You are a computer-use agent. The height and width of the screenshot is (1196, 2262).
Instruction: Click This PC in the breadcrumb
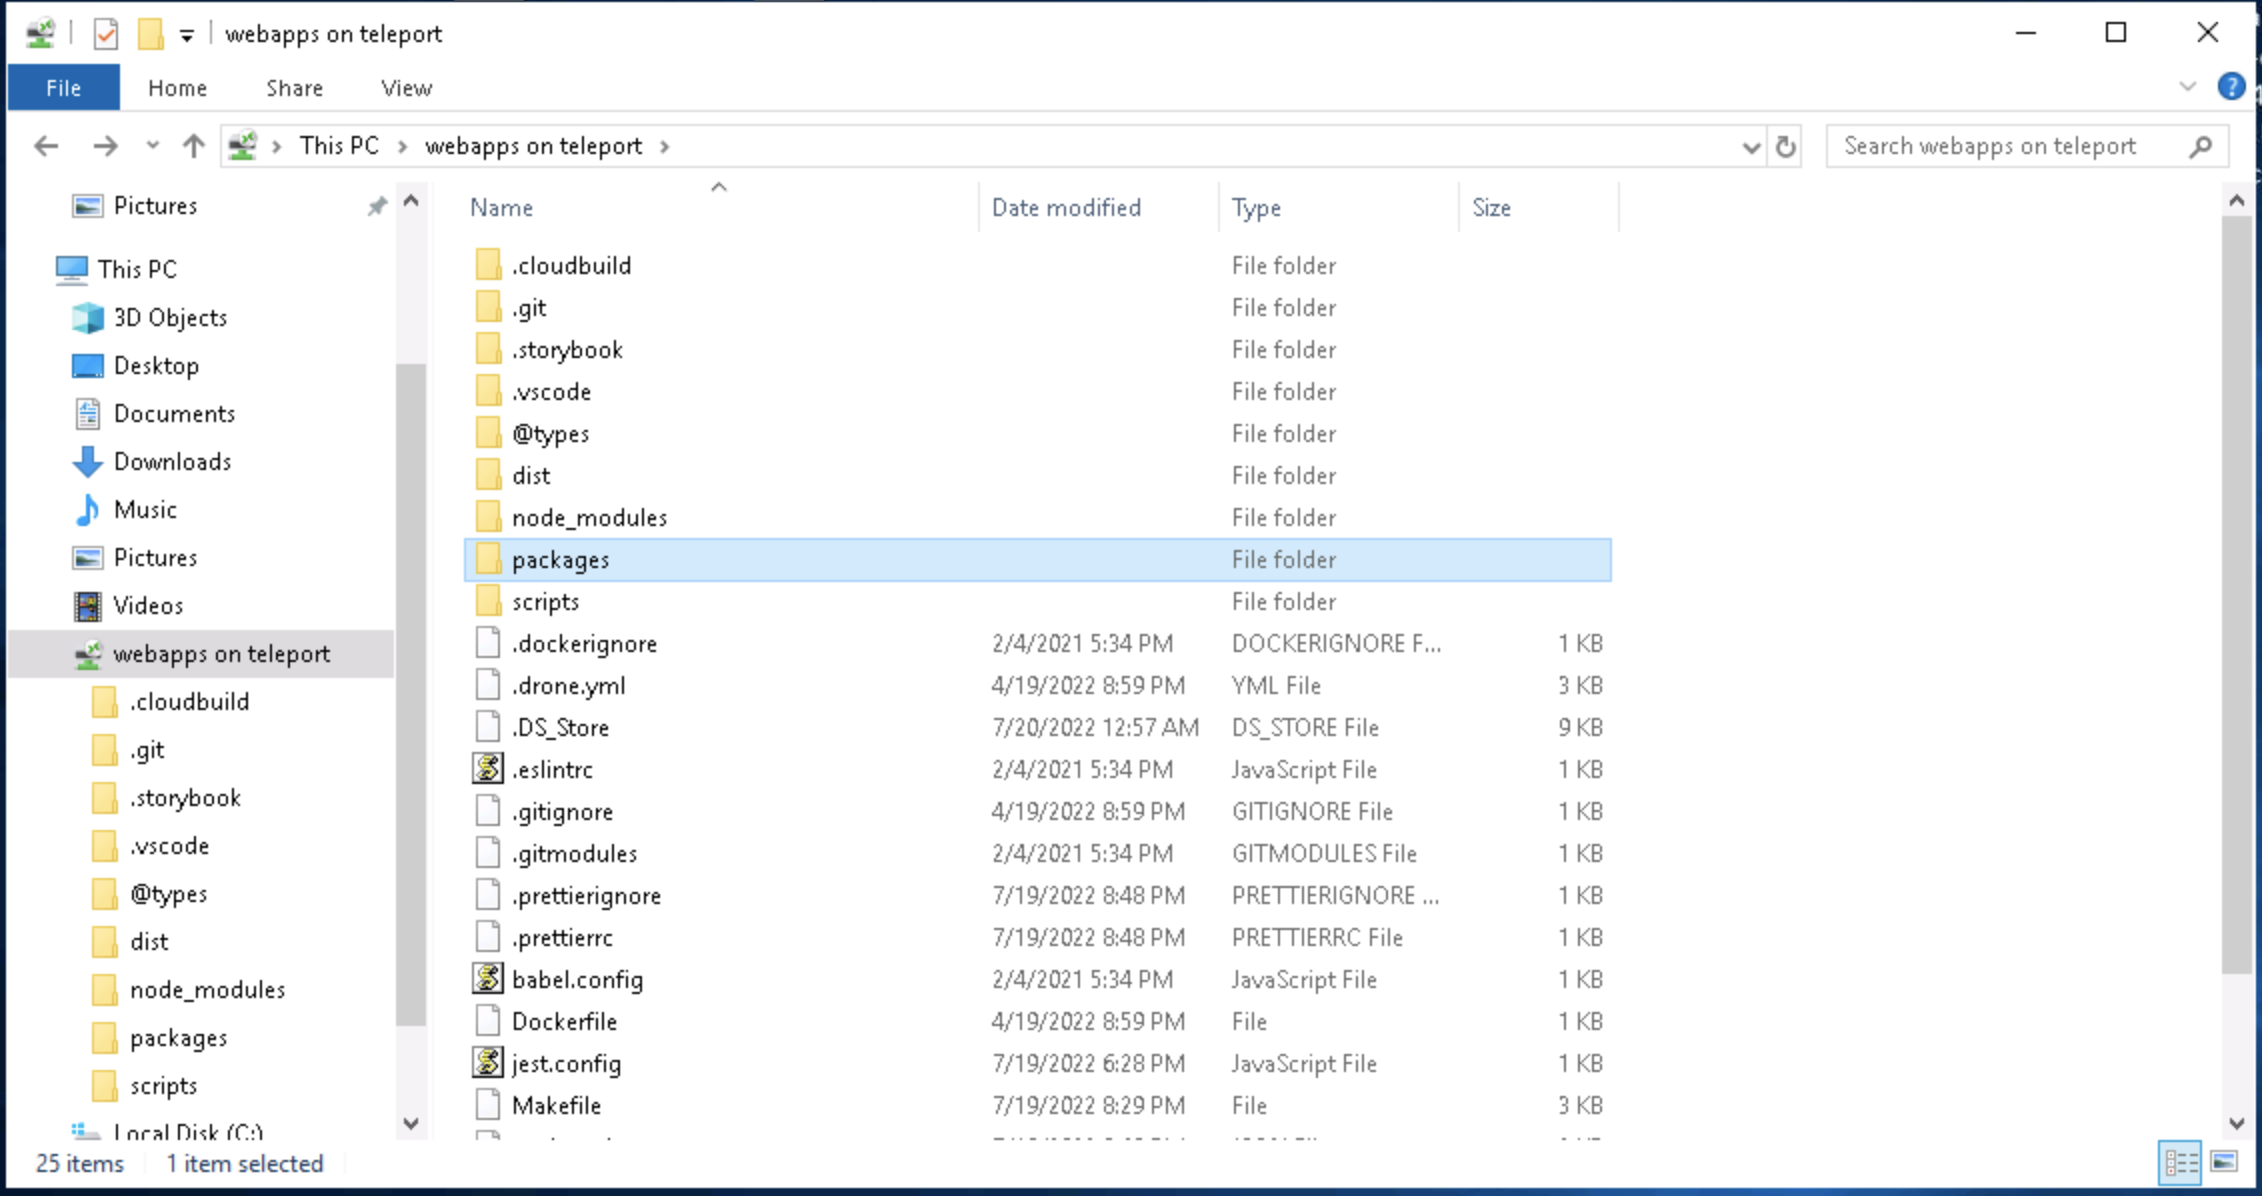pyautogui.click(x=339, y=146)
